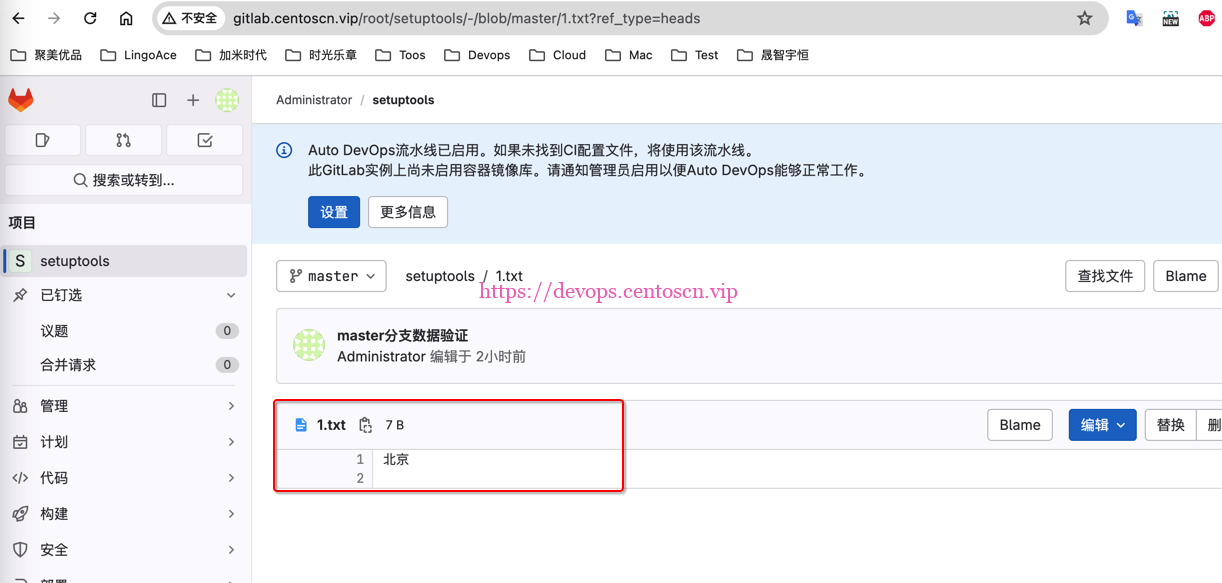Open the merge requests shortcut icon
The width and height of the screenshot is (1222, 583).
(123, 140)
